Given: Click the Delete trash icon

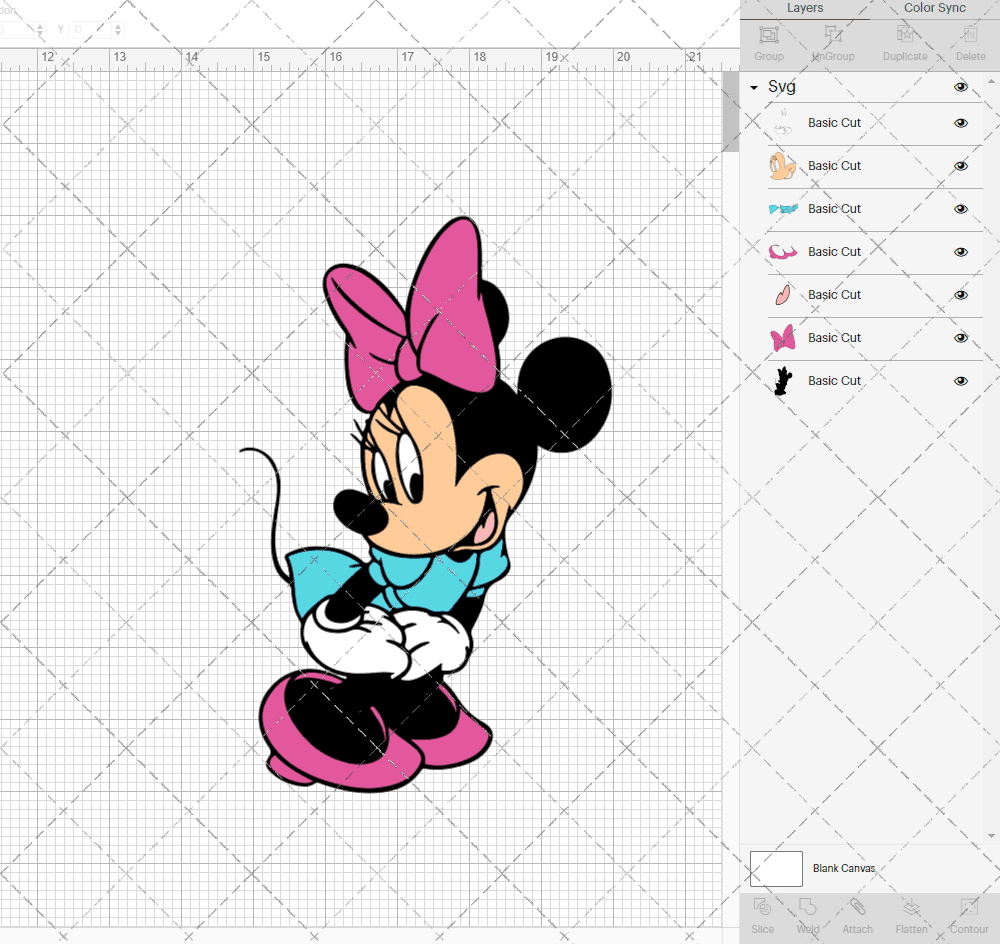Looking at the screenshot, I should (x=970, y=34).
